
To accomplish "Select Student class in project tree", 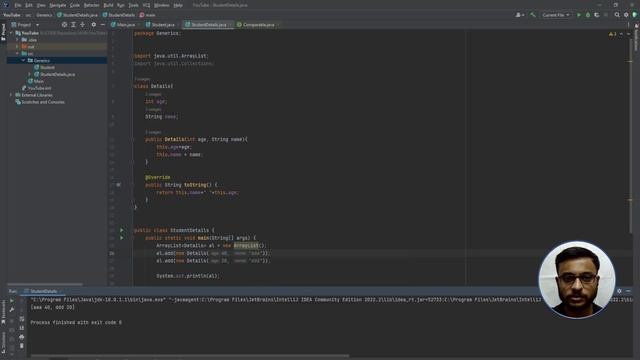I will click(44, 67).
